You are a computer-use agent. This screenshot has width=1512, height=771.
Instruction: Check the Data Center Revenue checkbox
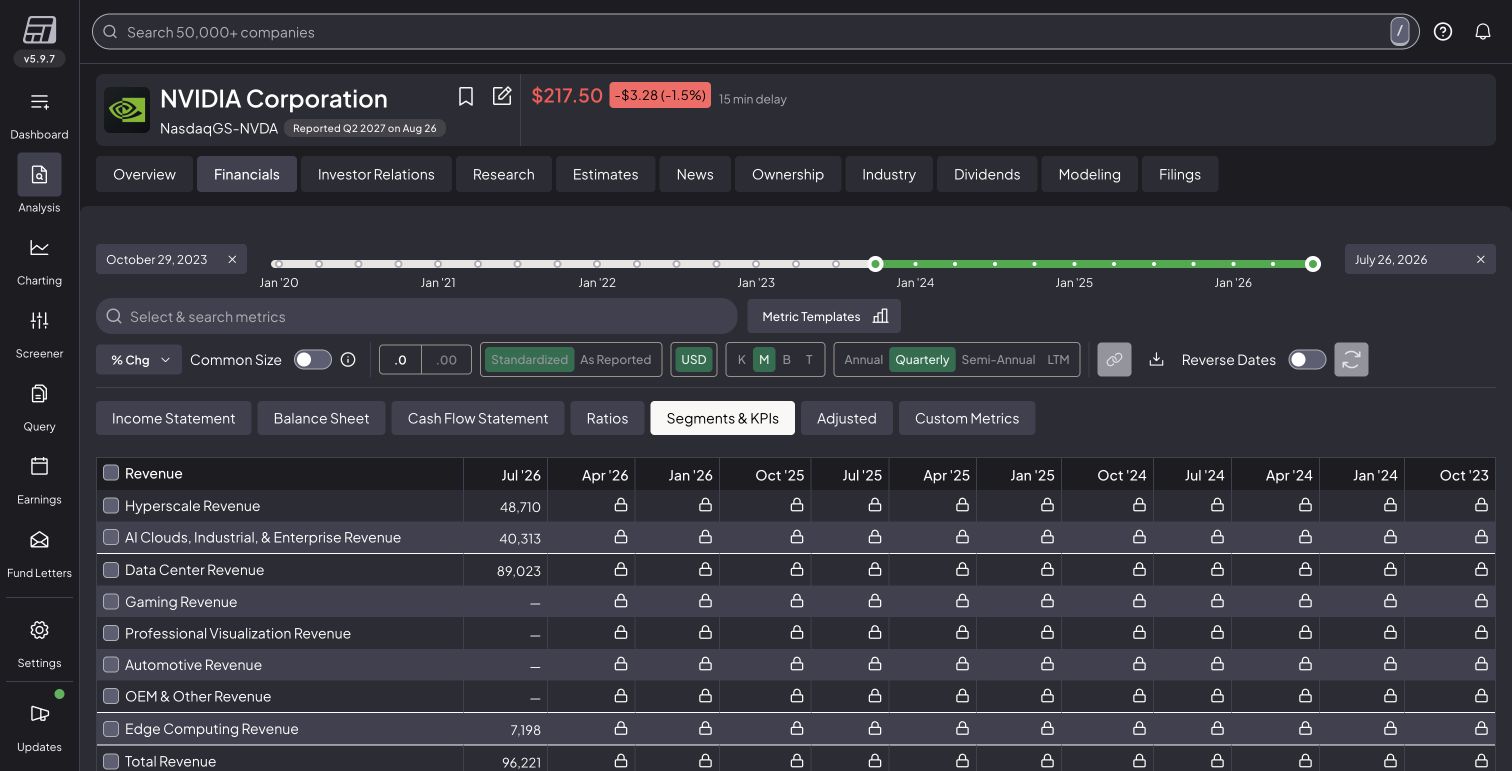coord(111,570)
